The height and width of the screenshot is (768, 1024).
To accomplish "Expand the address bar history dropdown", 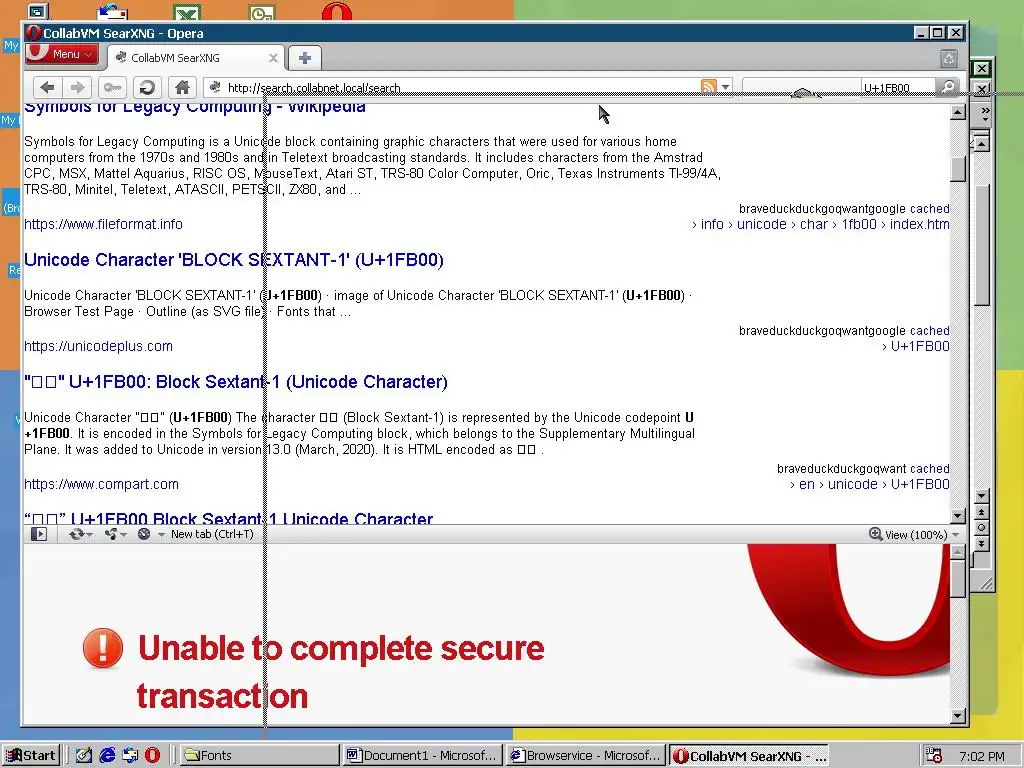I will pyautogui.click(x=726, y=88).
